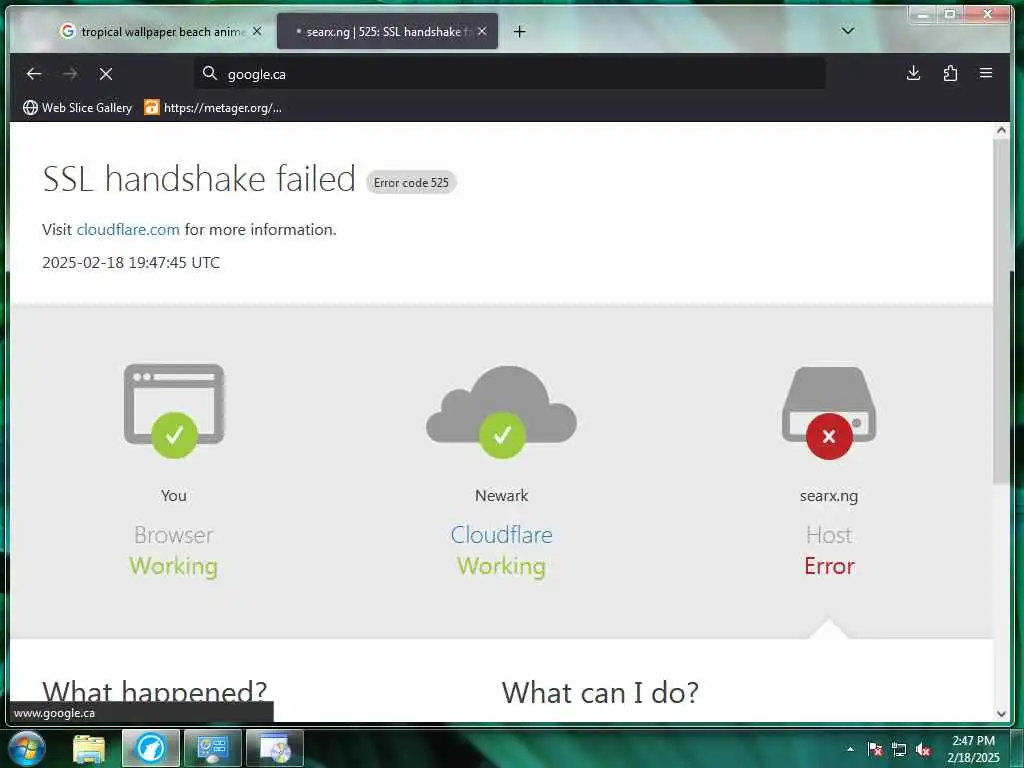This screenshot has height=768, width=1024.
Task: Open the extensions puzzle icon
Action: tap(950, 73)
